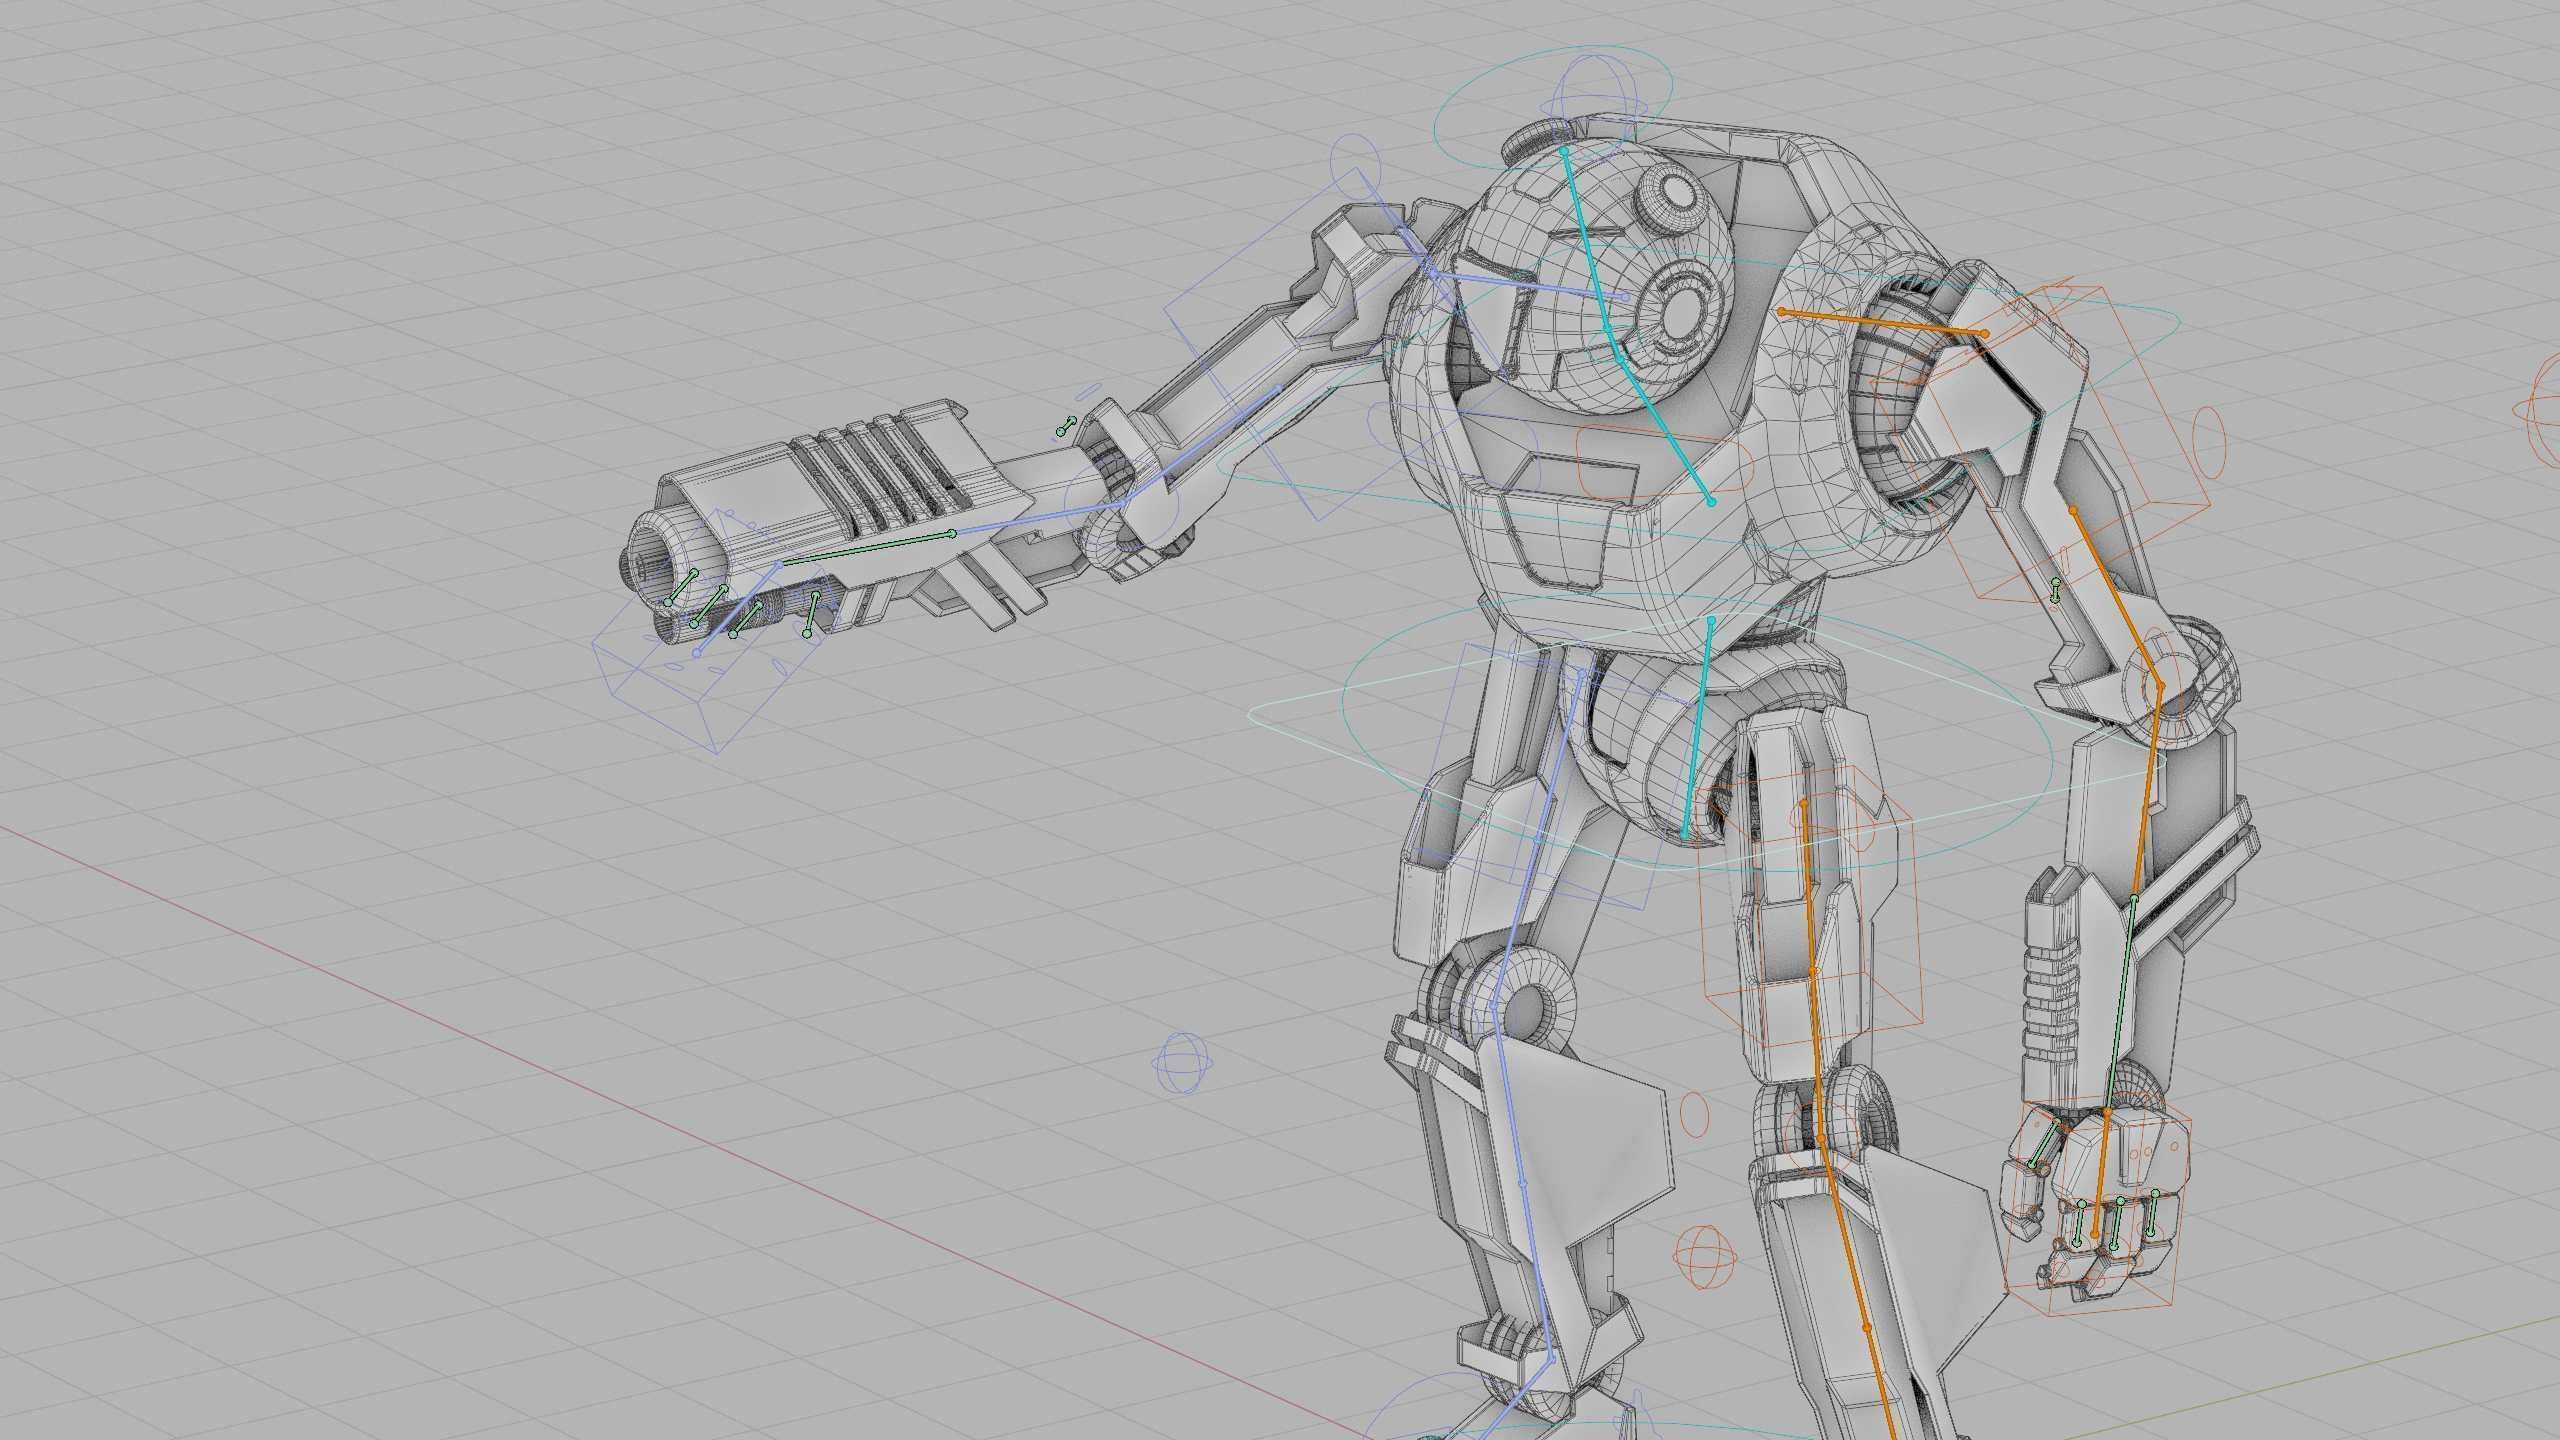This screenshot has width=2560, height=1440.
Task: Select the orange shoulder bone at the robot's right shoulder joint
Action: coord(1883,323)
